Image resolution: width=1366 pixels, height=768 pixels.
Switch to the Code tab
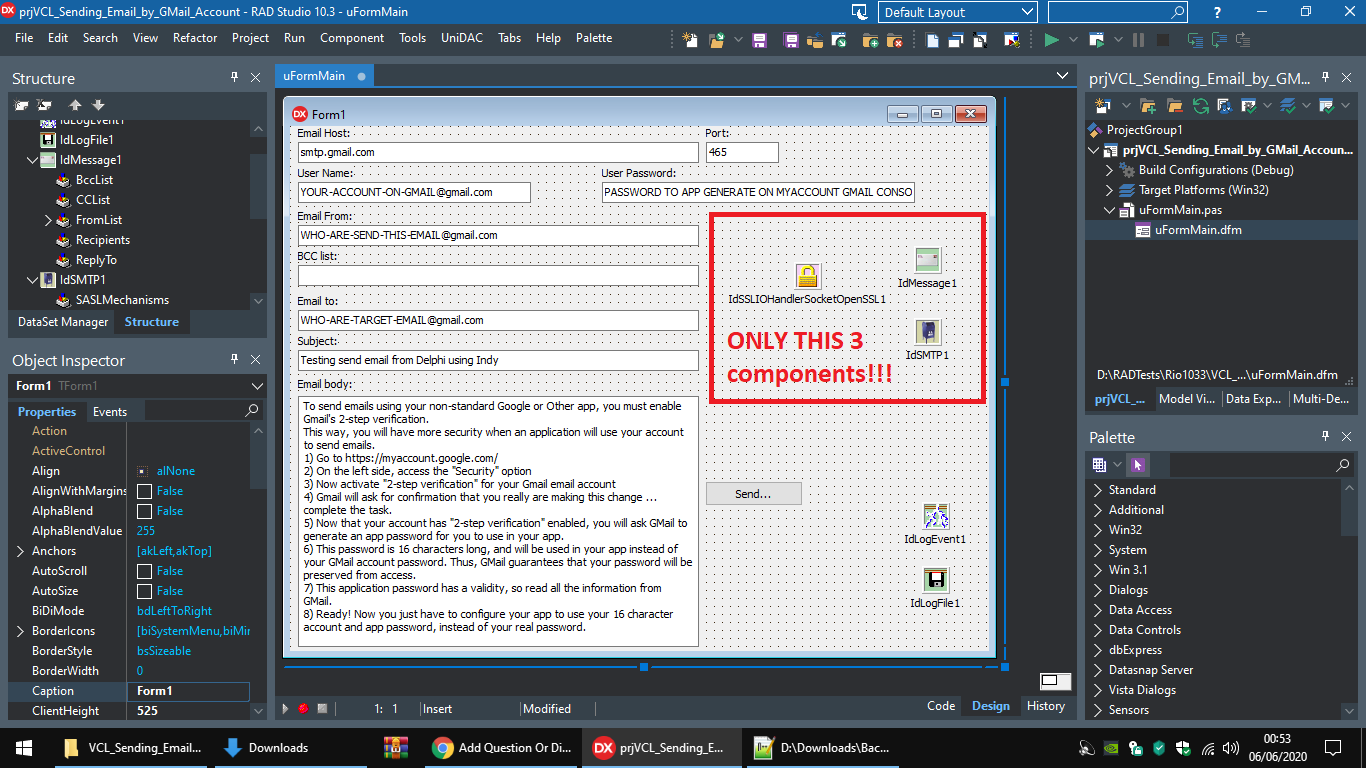941,705
